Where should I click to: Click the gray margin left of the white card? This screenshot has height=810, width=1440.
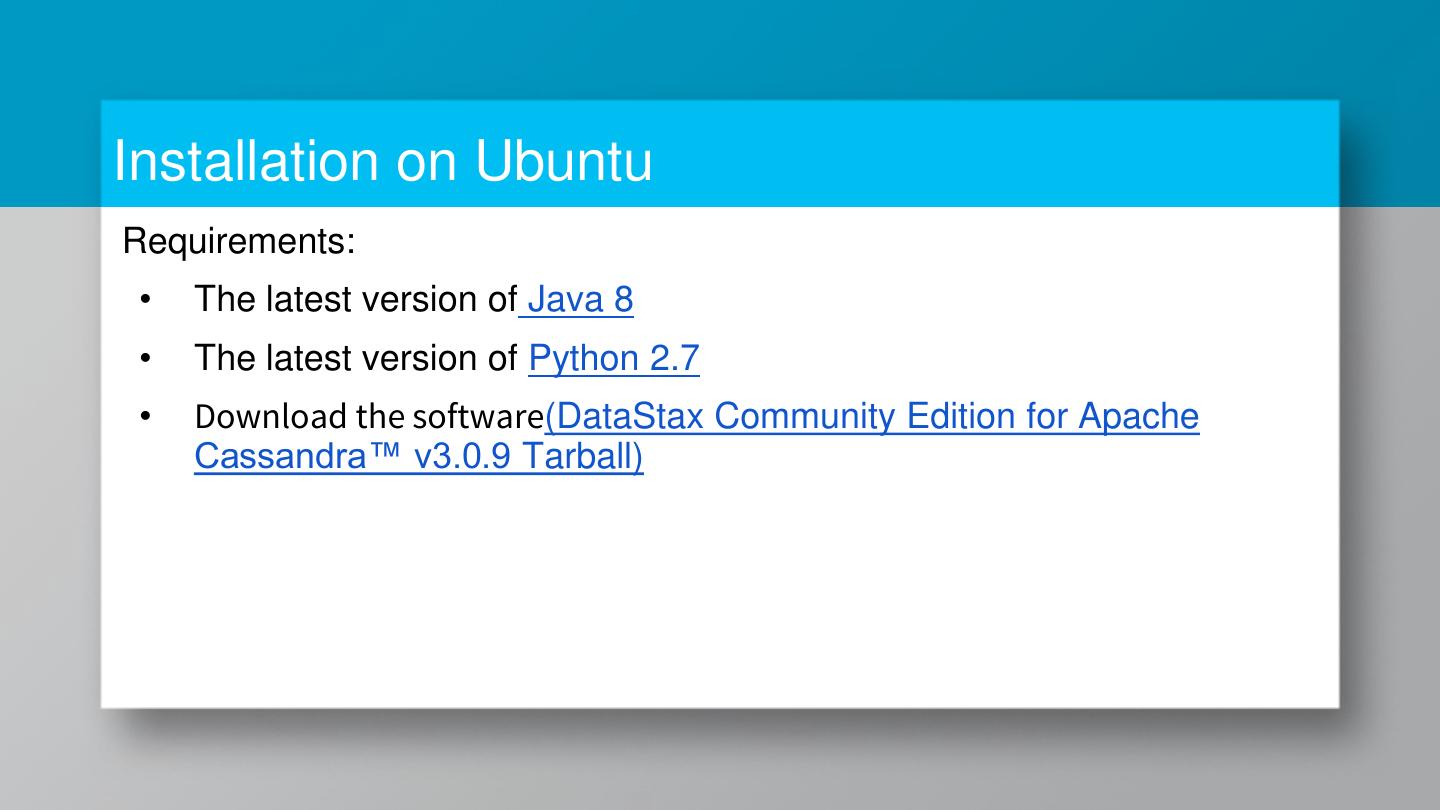[x=50, y=450]
